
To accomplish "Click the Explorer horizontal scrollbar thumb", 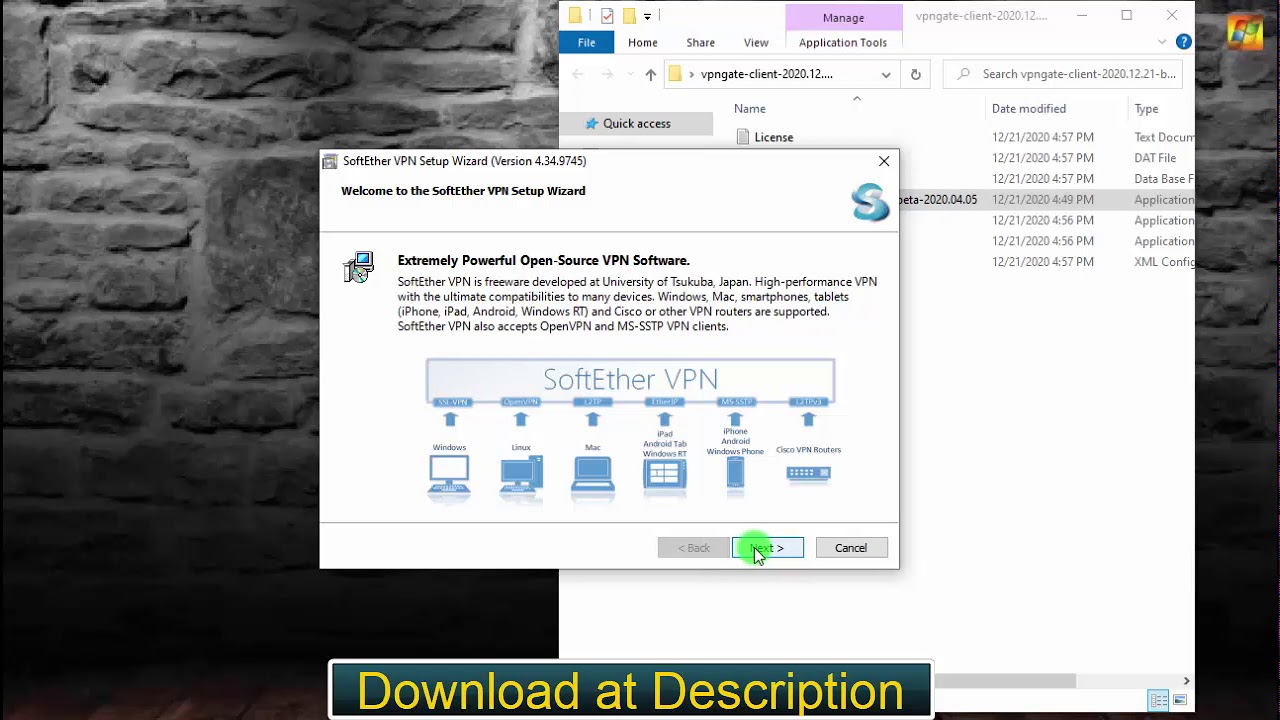I will click(1005, 681).
